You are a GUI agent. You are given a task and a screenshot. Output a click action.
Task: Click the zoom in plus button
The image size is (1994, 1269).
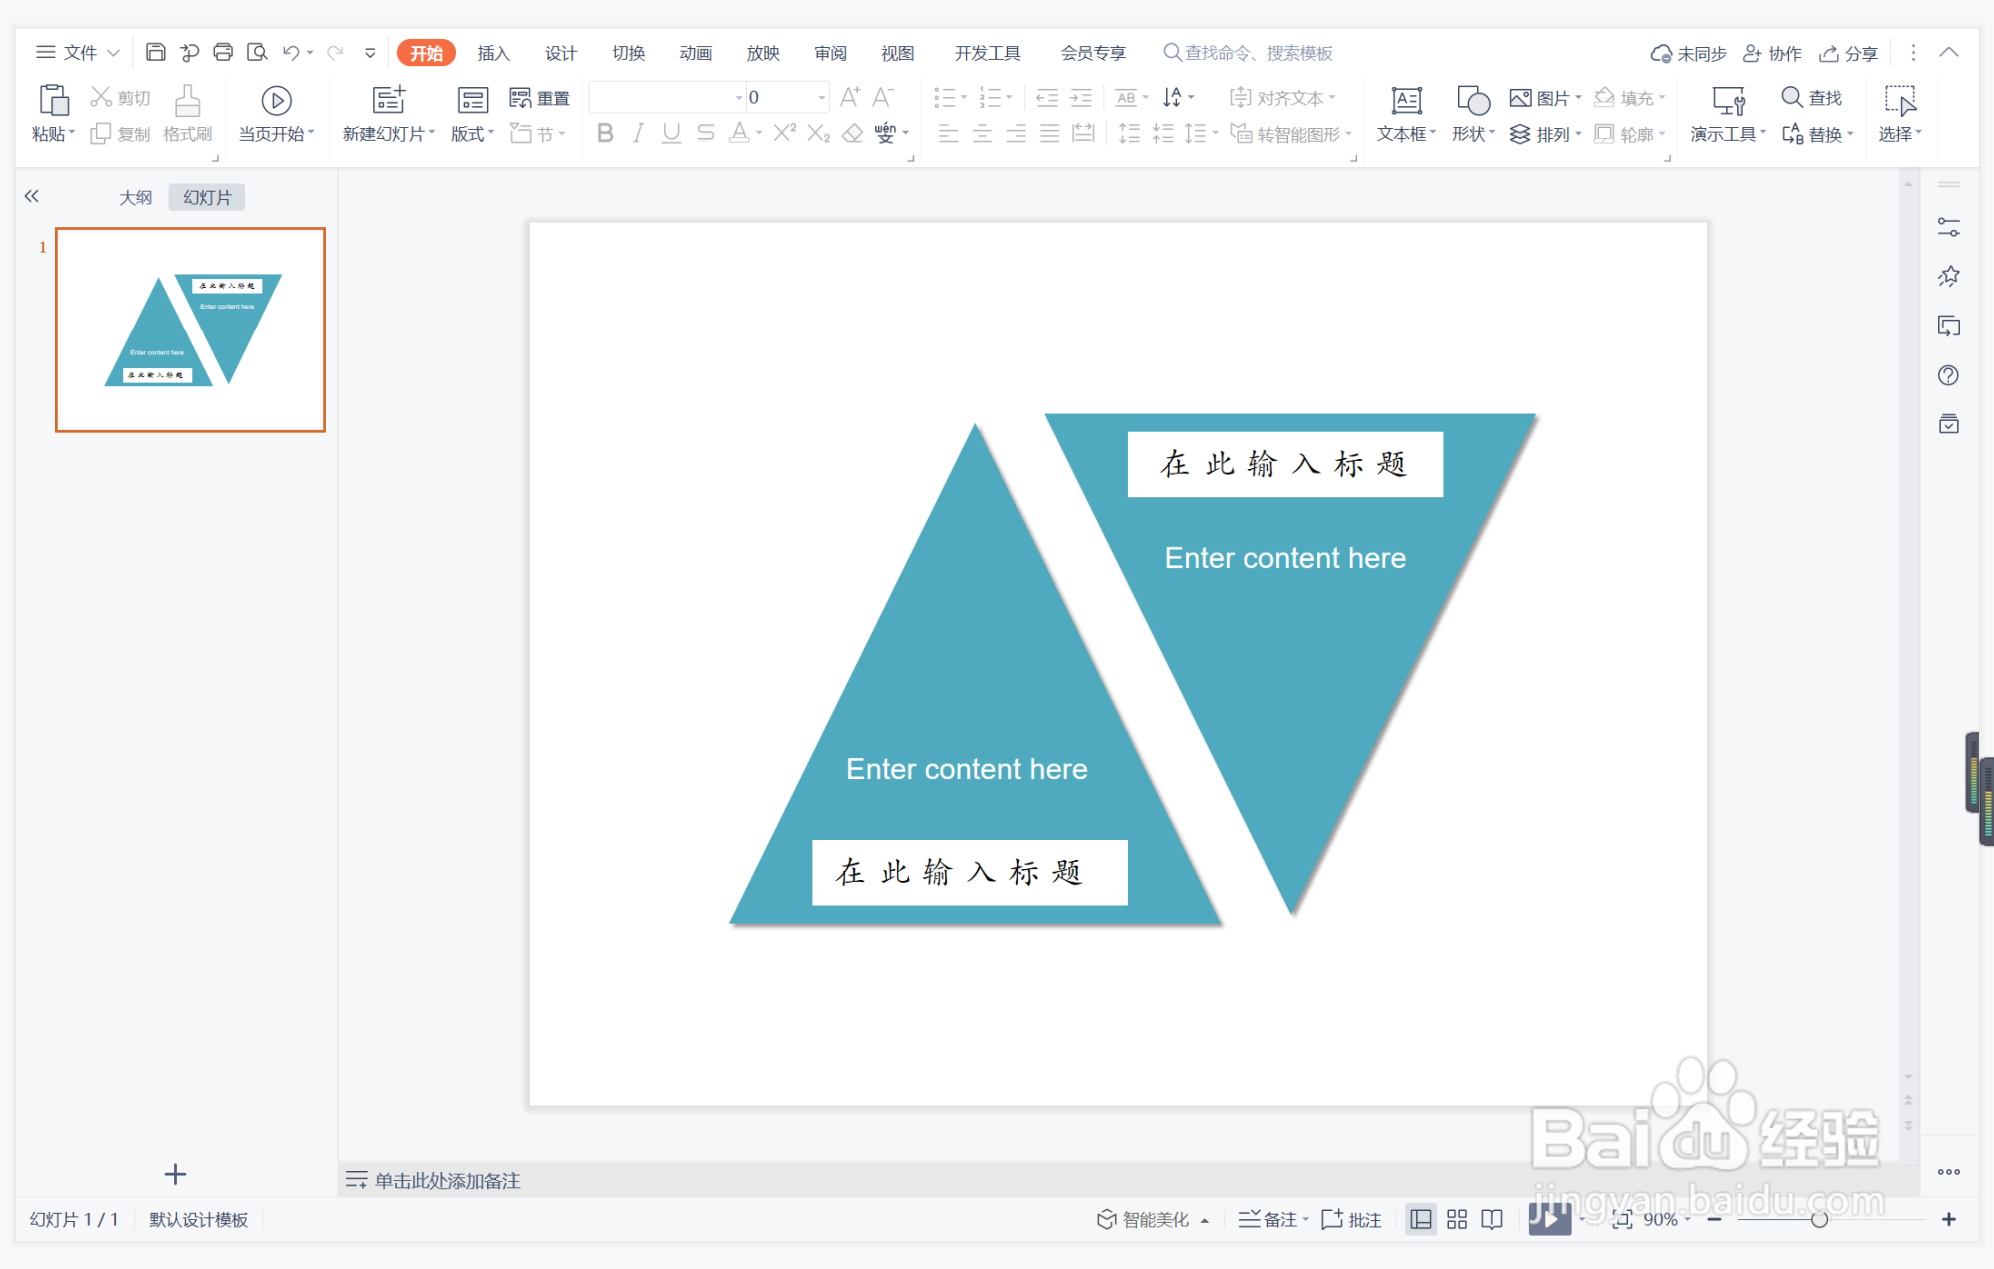1948,1219
